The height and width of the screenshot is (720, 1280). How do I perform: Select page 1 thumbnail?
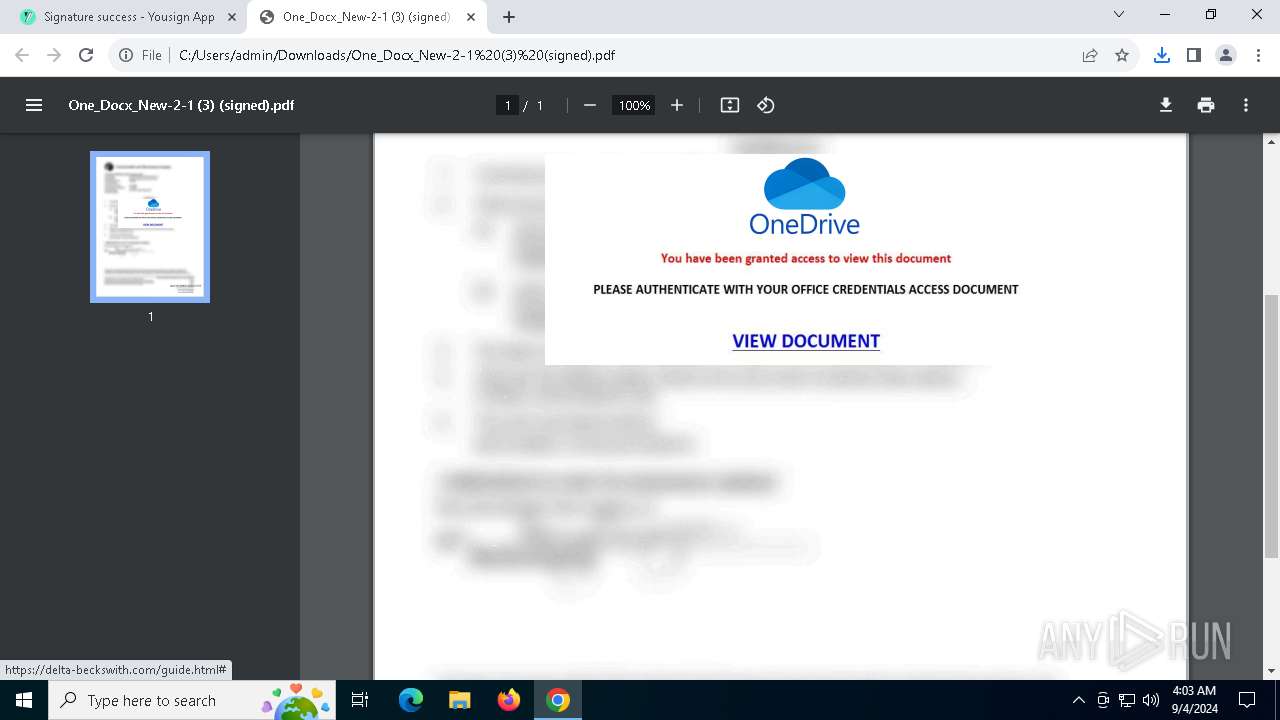(x=150, y=227)
